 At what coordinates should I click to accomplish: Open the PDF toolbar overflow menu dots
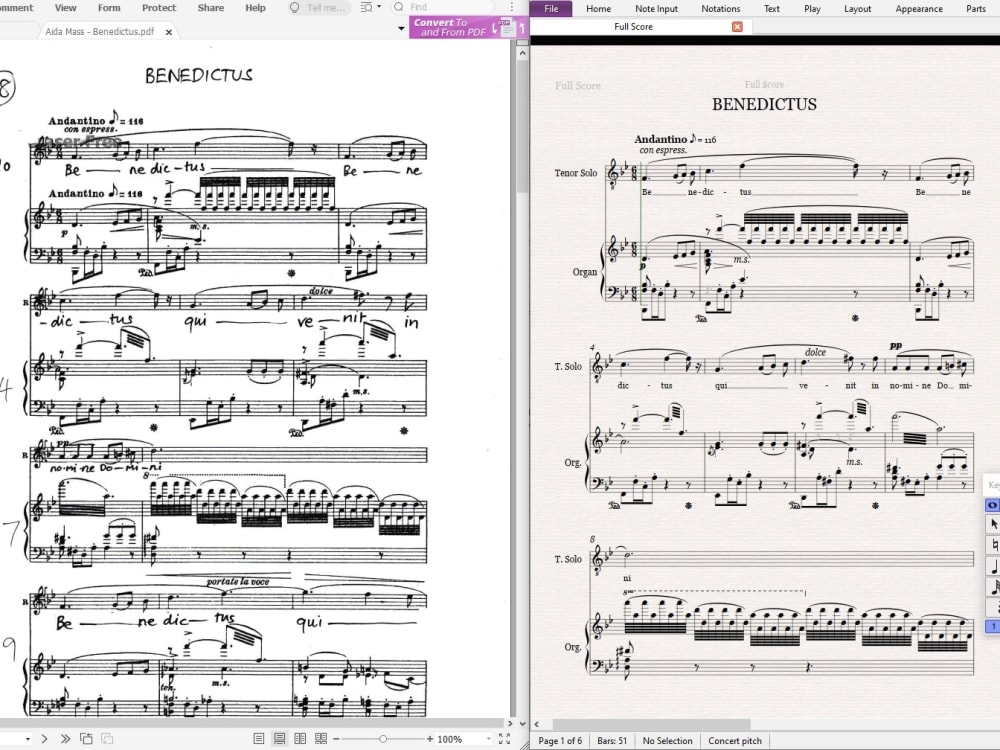[511, 7]
